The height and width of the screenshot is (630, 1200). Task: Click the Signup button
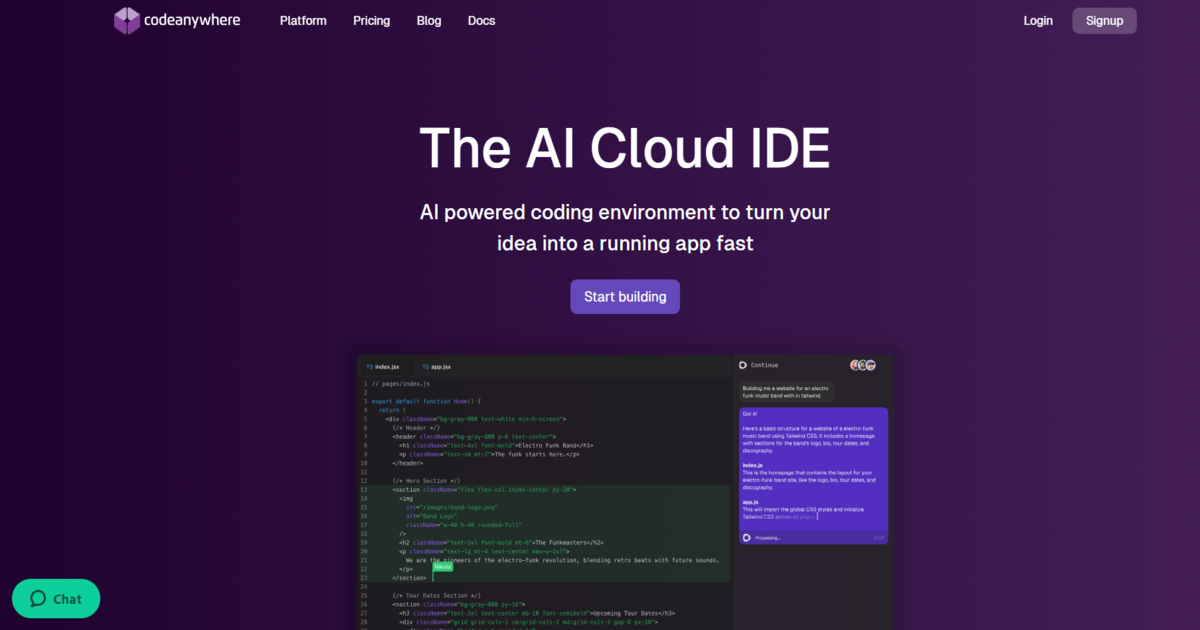[x=1104, y=20]
